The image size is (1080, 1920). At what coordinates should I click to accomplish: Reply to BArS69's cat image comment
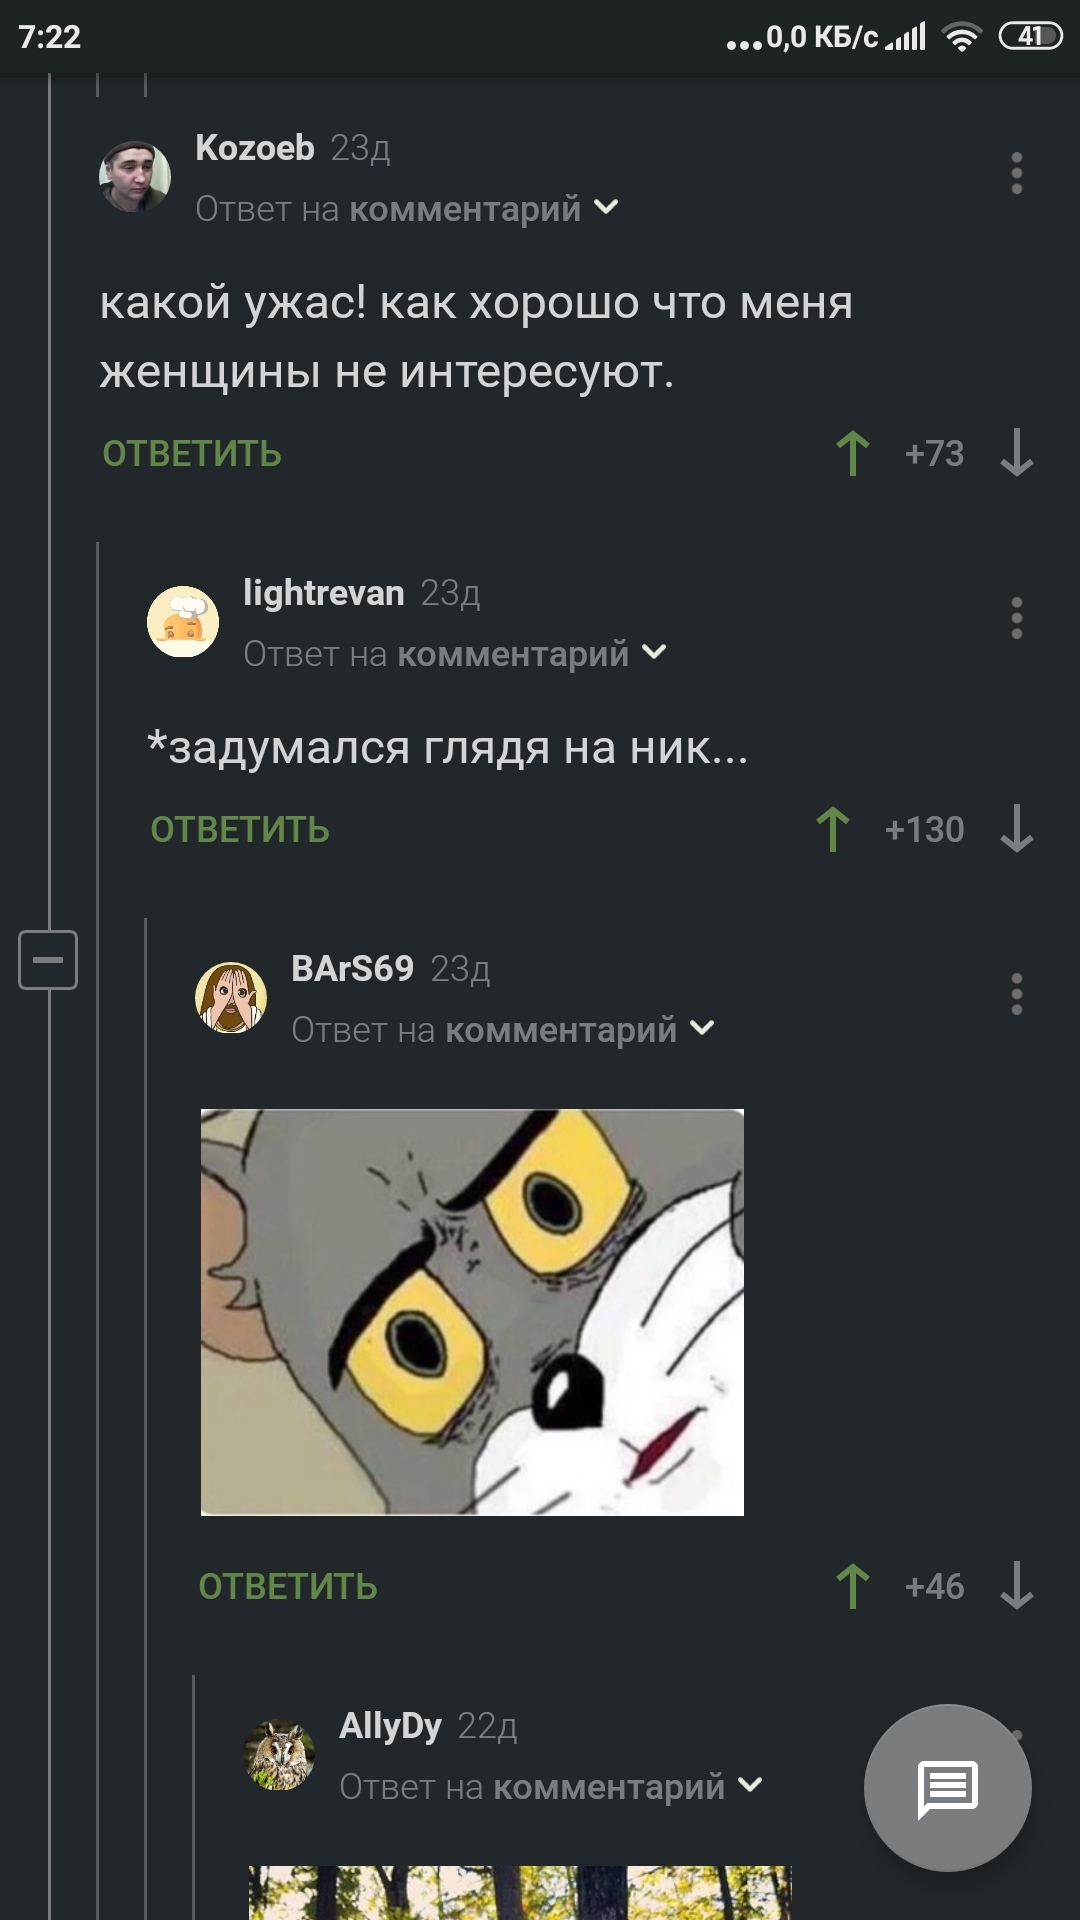click(x=288, y=1587)
